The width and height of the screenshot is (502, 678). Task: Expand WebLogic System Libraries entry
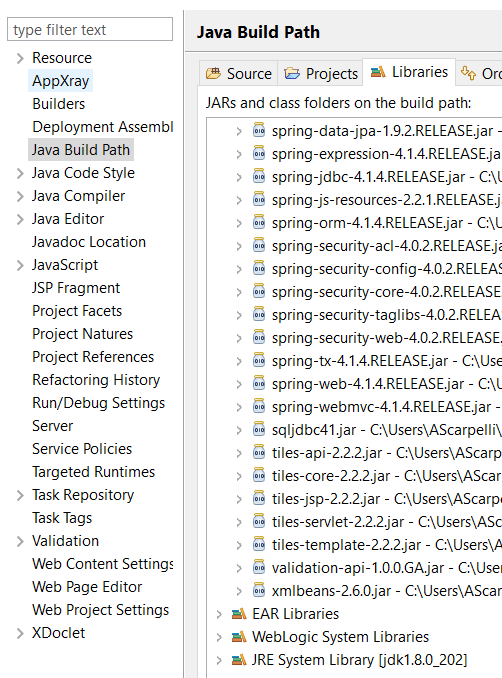click(219, 637)
